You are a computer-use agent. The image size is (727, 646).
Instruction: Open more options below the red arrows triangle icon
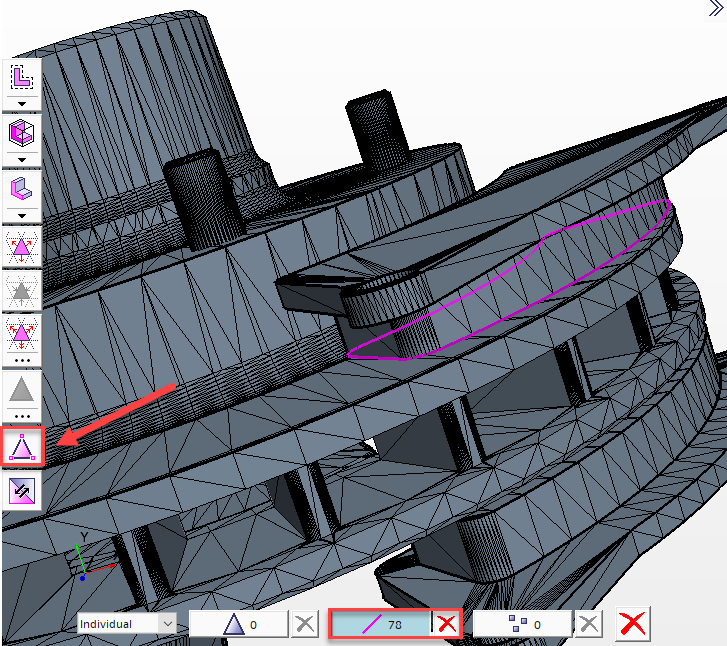coord(22,360)
